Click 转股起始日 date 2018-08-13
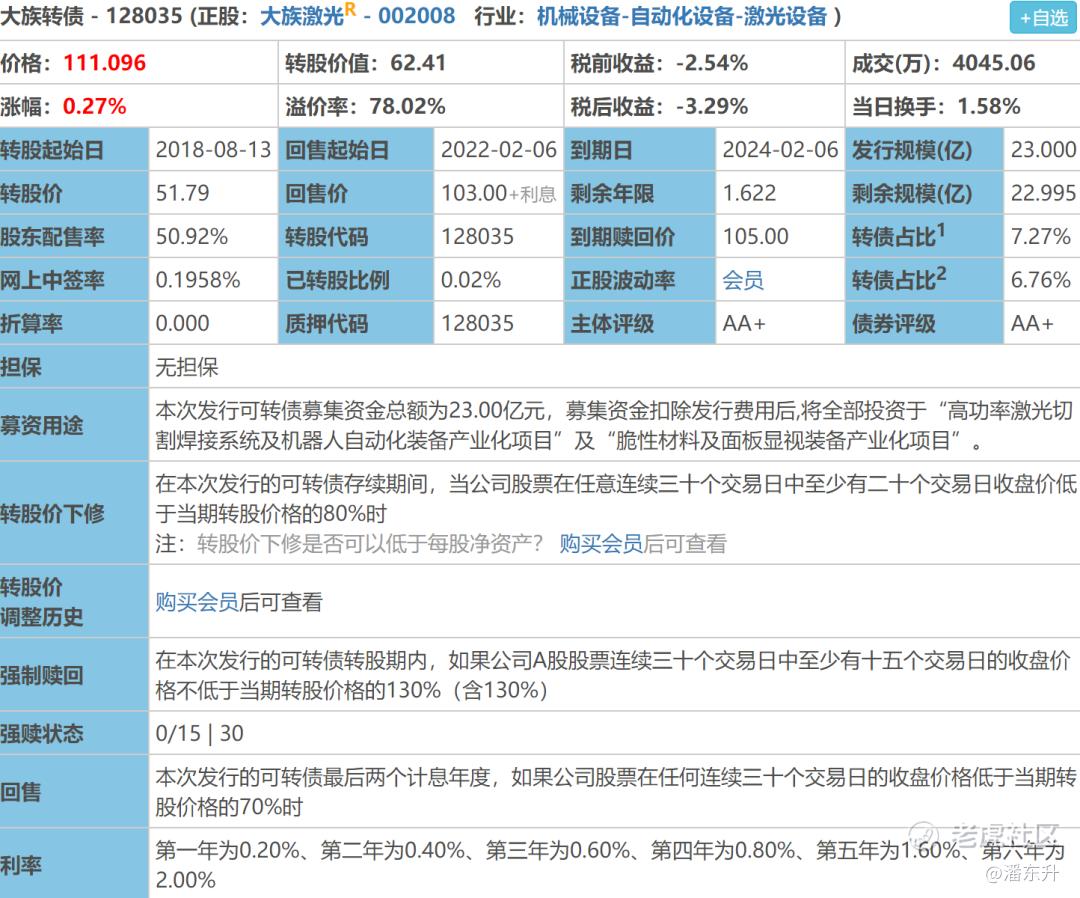The width and height of the screenshot is (1080, 898). pyautogui.click(x=214, y=149)
